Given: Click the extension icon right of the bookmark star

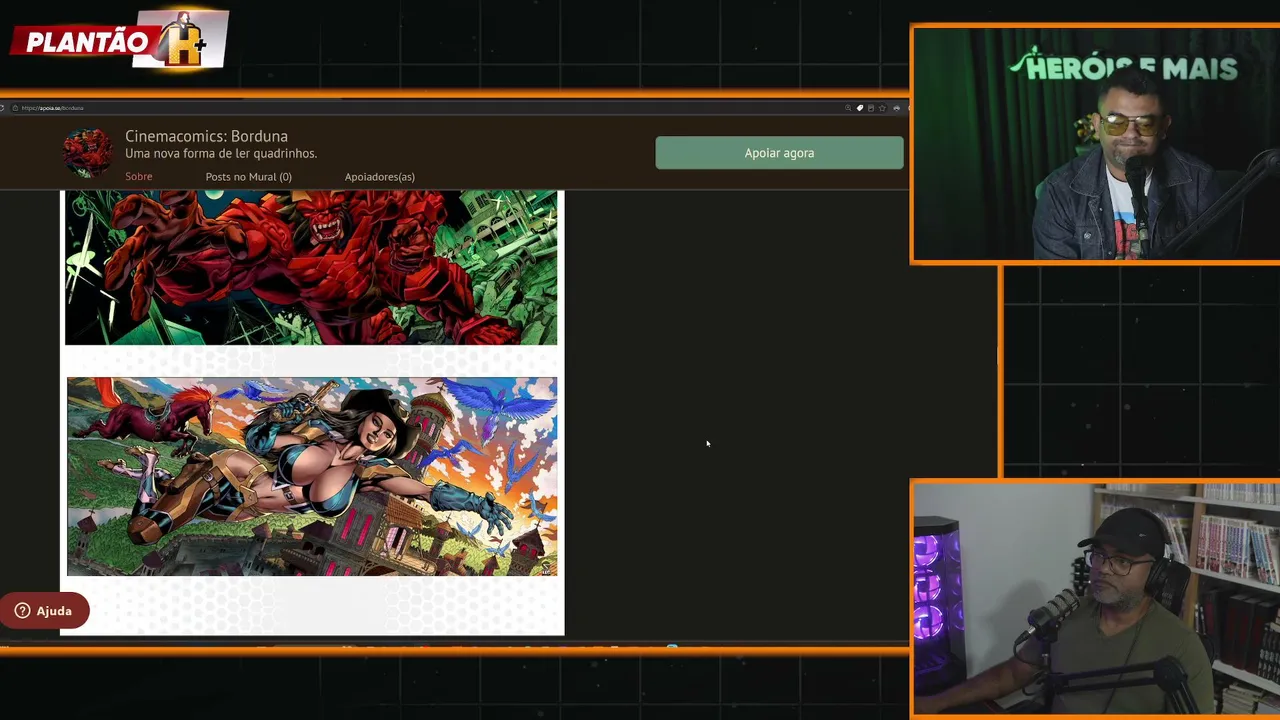Looking at the screenshot, I should (x=896, y=108).
